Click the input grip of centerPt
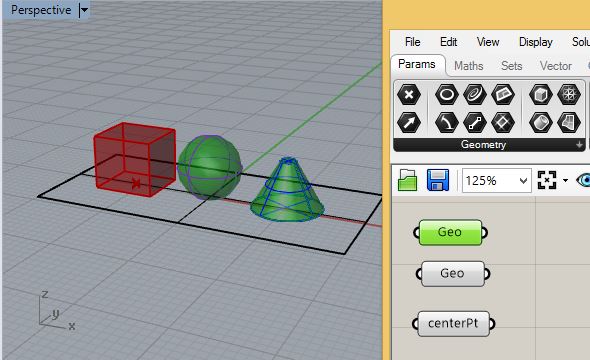Image resolution: width=590 pixels, height=360 pixels. pos(415,324)
